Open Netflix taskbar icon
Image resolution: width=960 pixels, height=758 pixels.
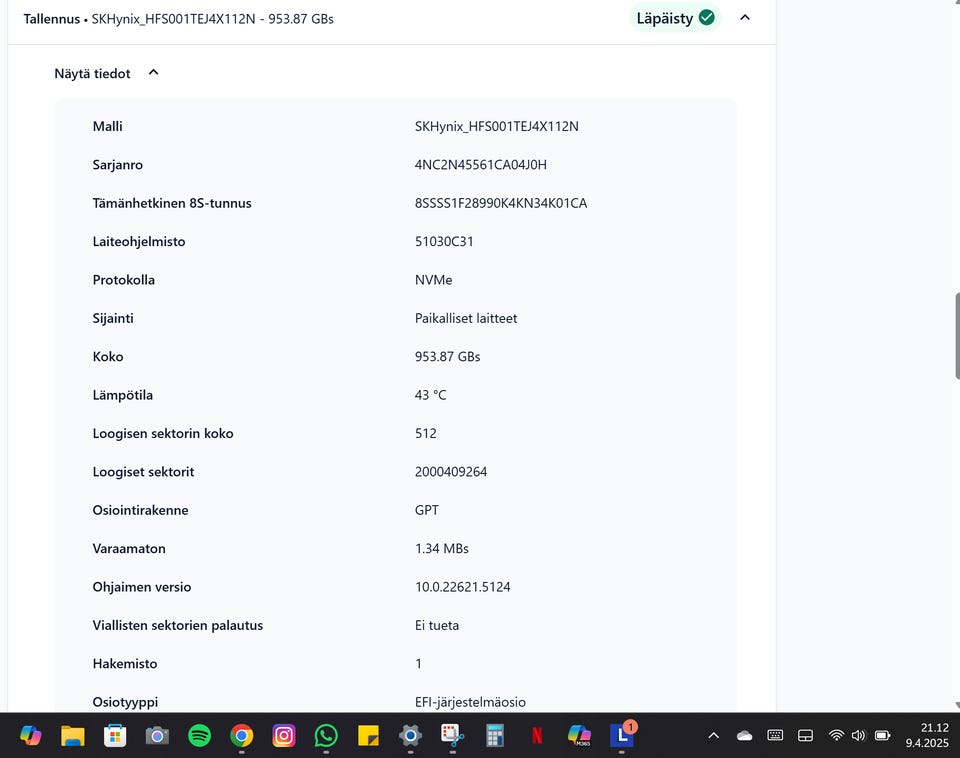point(537,735)
